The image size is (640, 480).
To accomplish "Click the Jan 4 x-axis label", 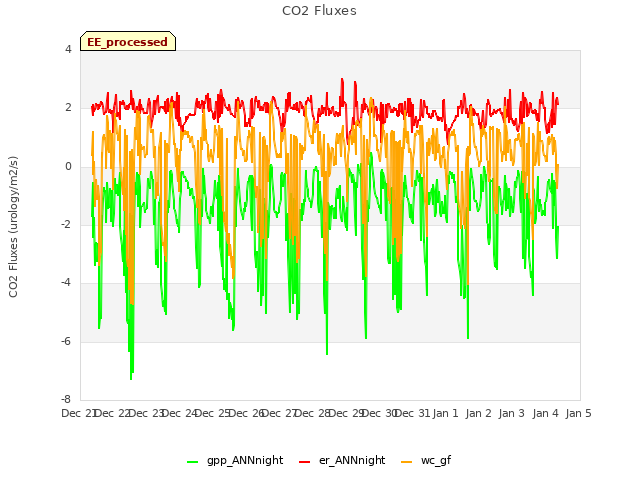I will click(545, 413).
